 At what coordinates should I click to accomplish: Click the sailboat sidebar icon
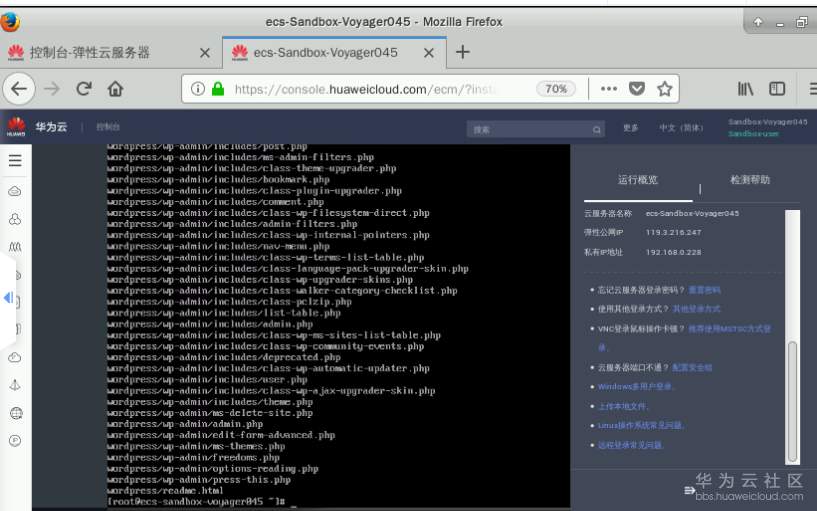coord(15,385)
